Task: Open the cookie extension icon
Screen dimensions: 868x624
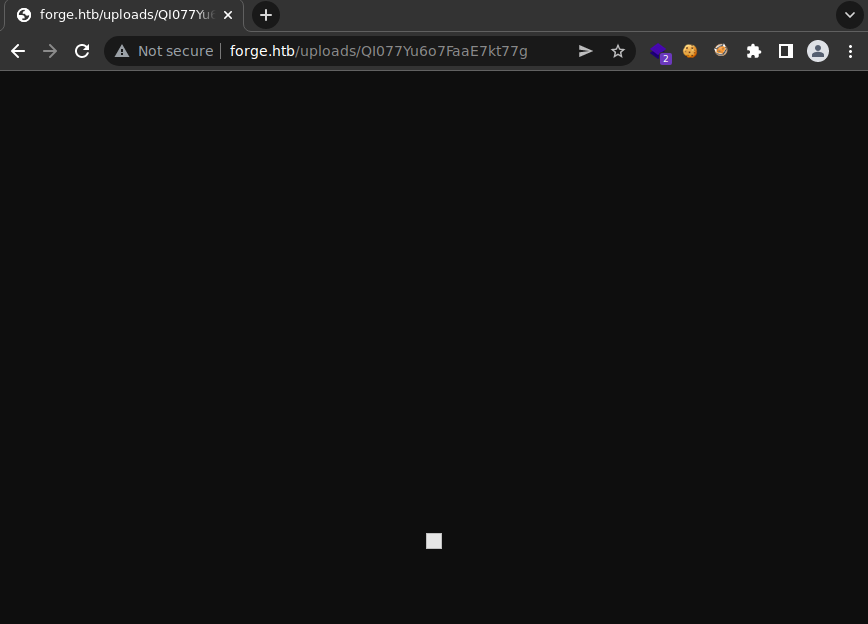Action: coord(690,51)
